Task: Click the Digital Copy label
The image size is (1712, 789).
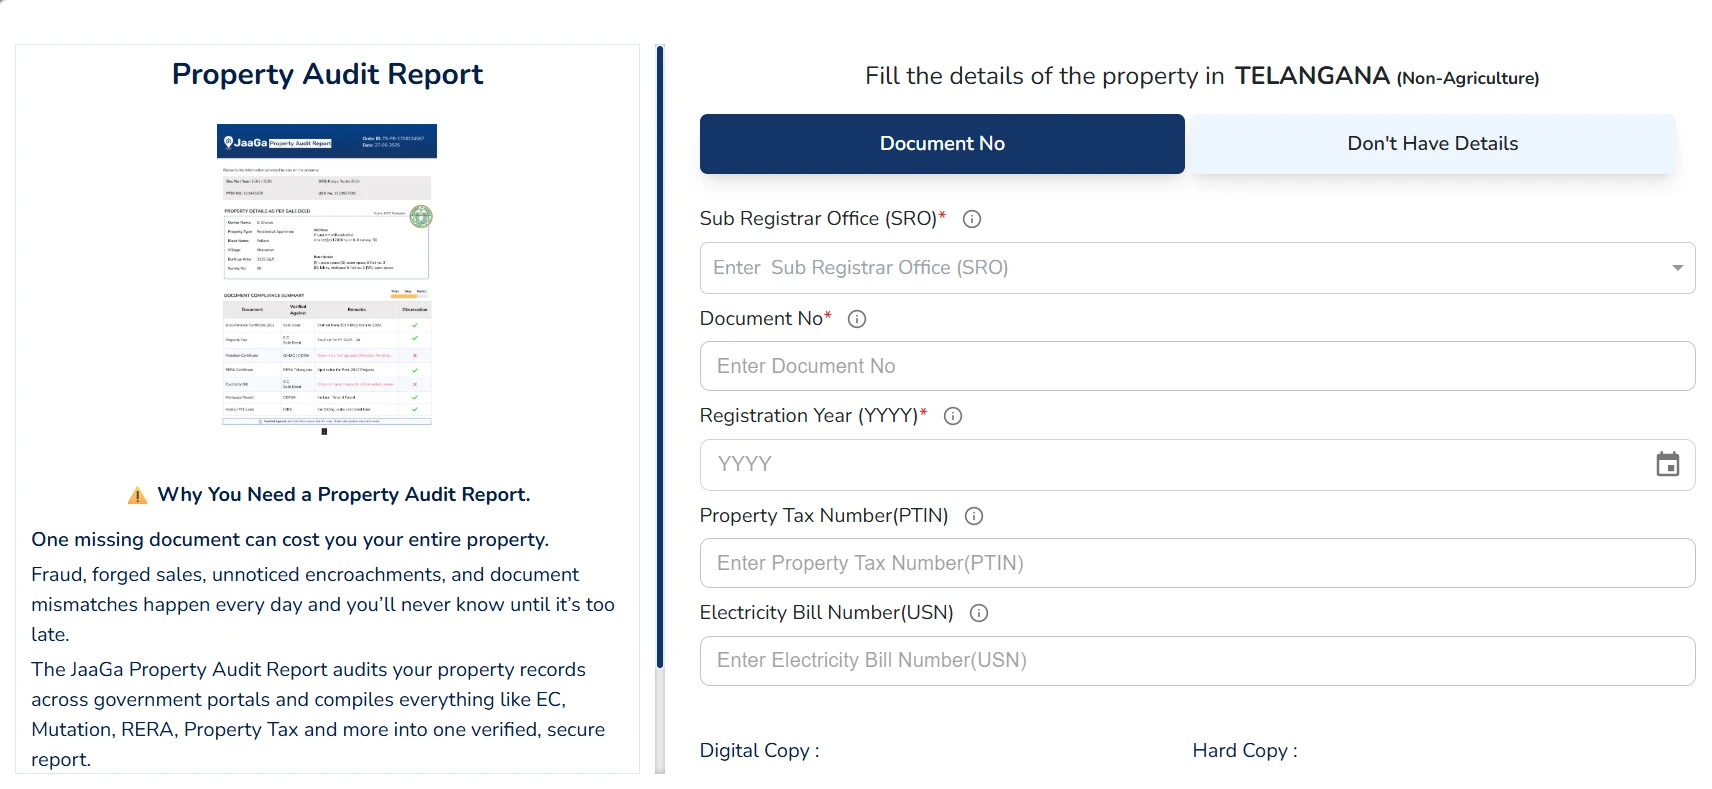Action: 759,751
